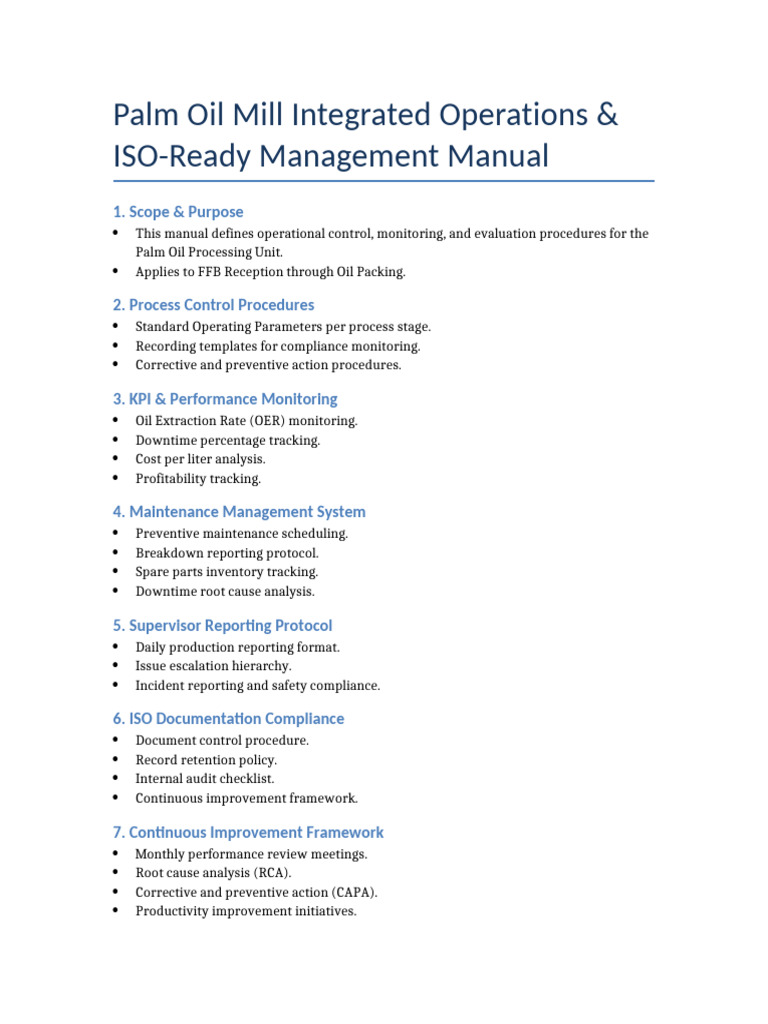The width and height of the screenshot is (768, 1024).
Task: Click 'Monthly performance review meetings.'
Action: coord(251,854)
